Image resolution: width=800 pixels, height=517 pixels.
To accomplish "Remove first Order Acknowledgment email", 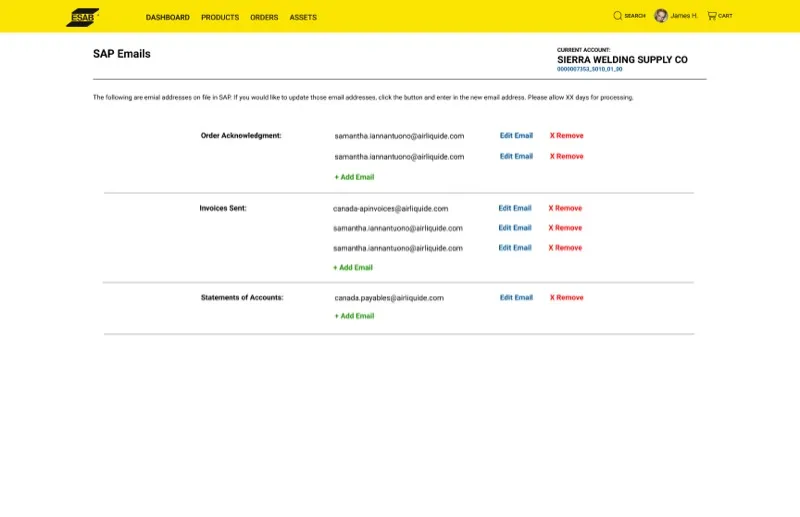I will click(566, 135).
